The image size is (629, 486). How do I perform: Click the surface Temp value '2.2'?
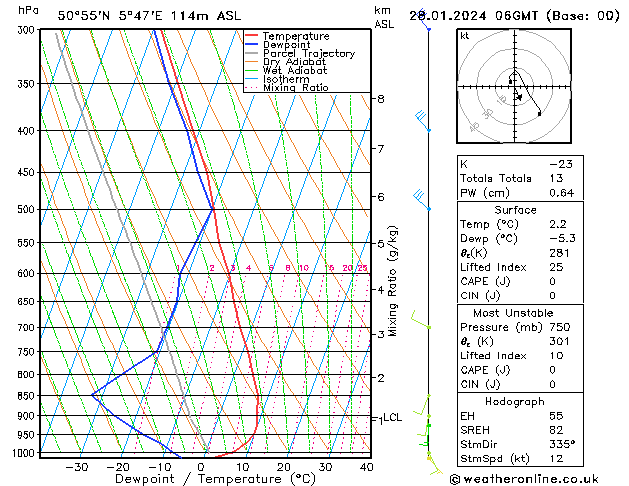[x=558, y=224]
